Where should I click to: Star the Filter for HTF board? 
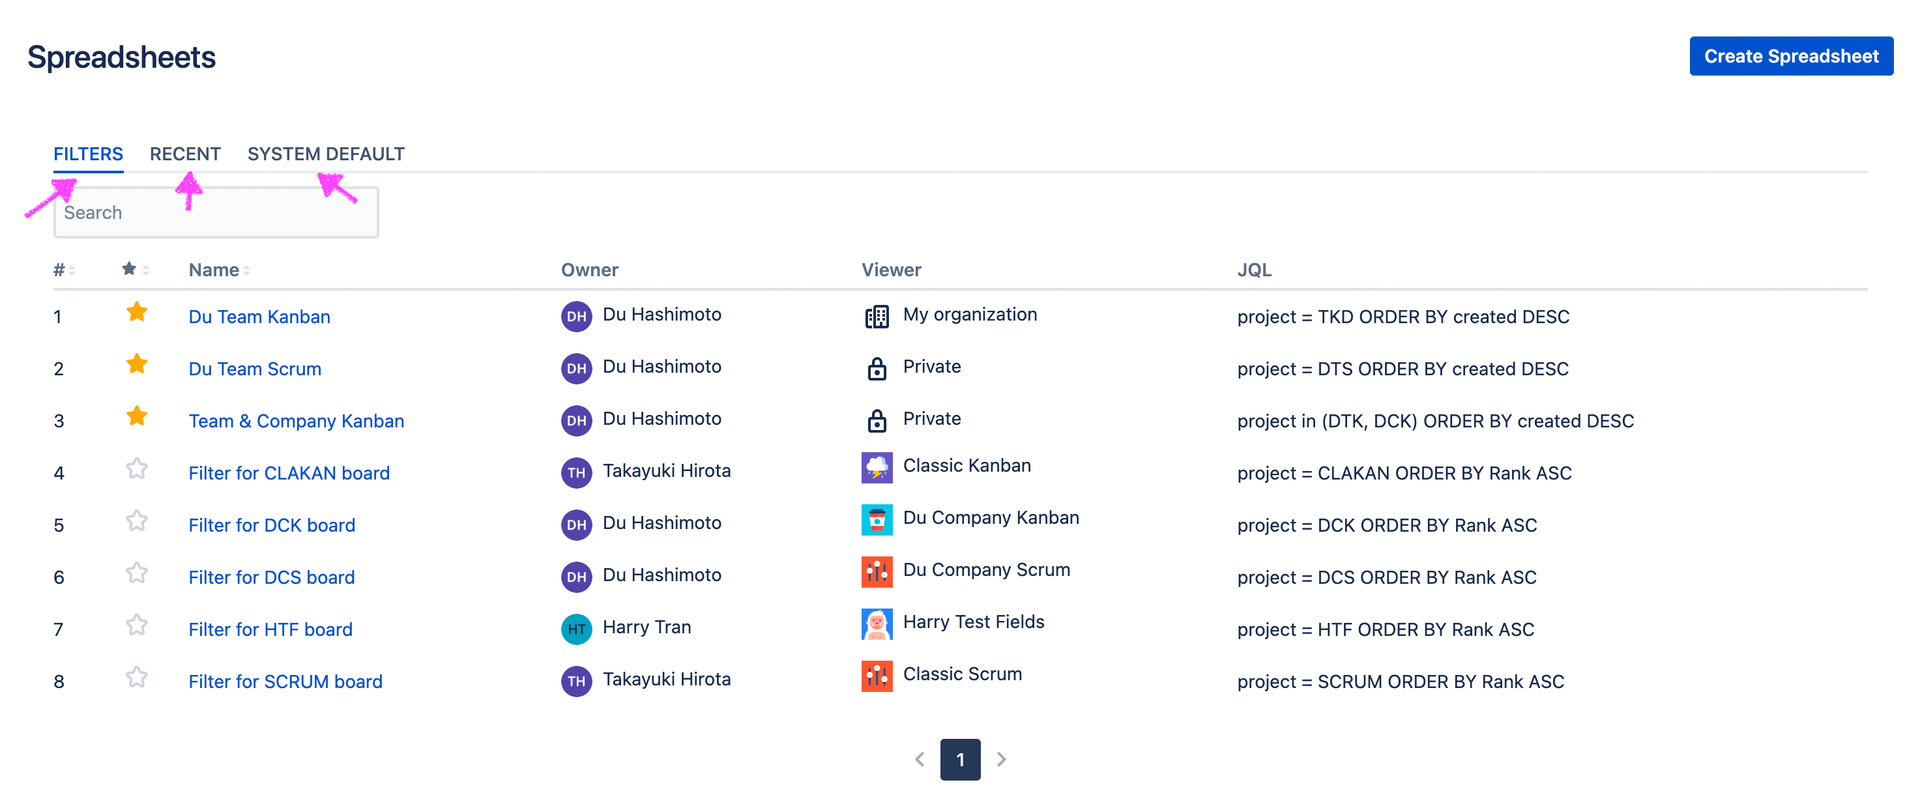[137, 624]
